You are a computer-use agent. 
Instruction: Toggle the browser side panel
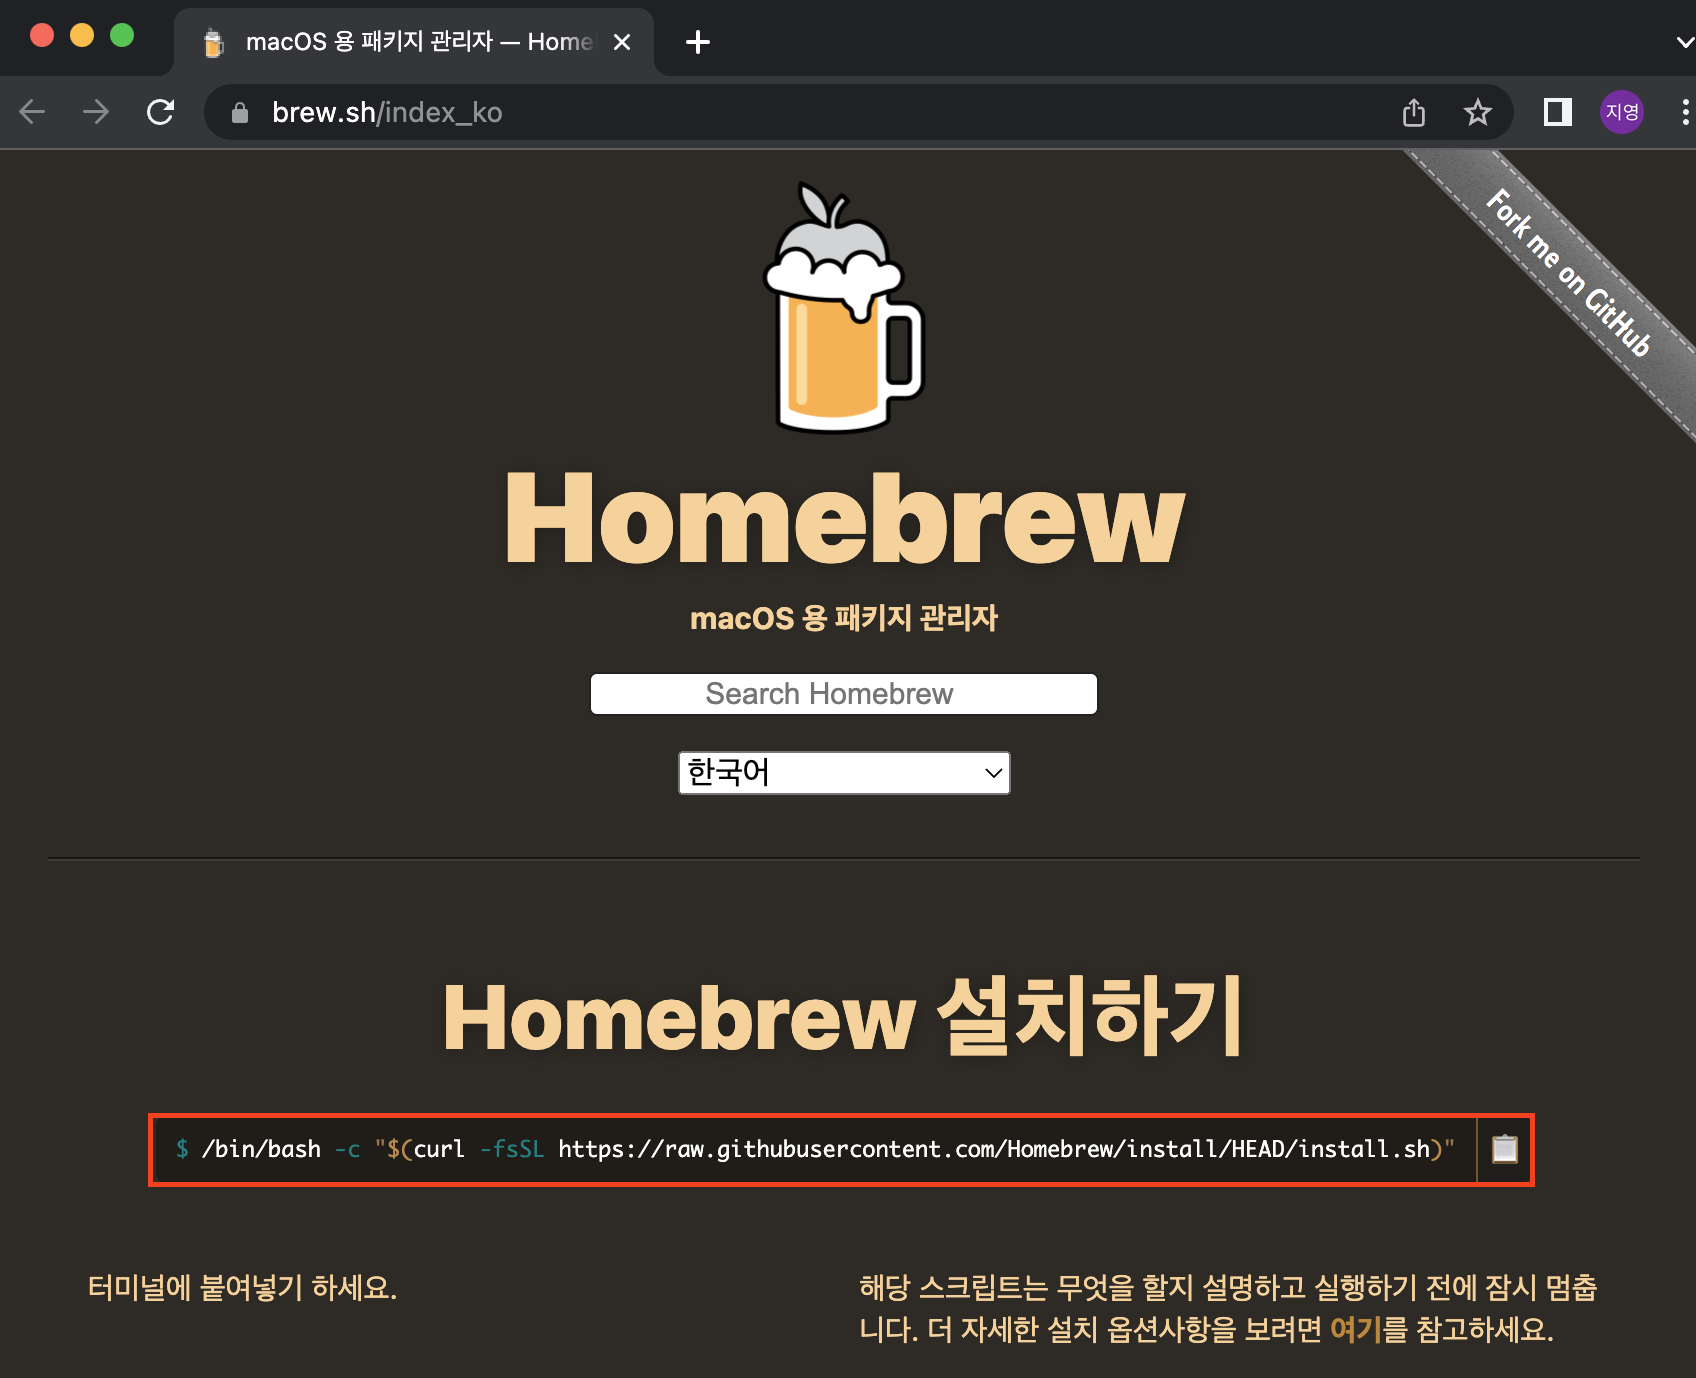point(1558,112)
